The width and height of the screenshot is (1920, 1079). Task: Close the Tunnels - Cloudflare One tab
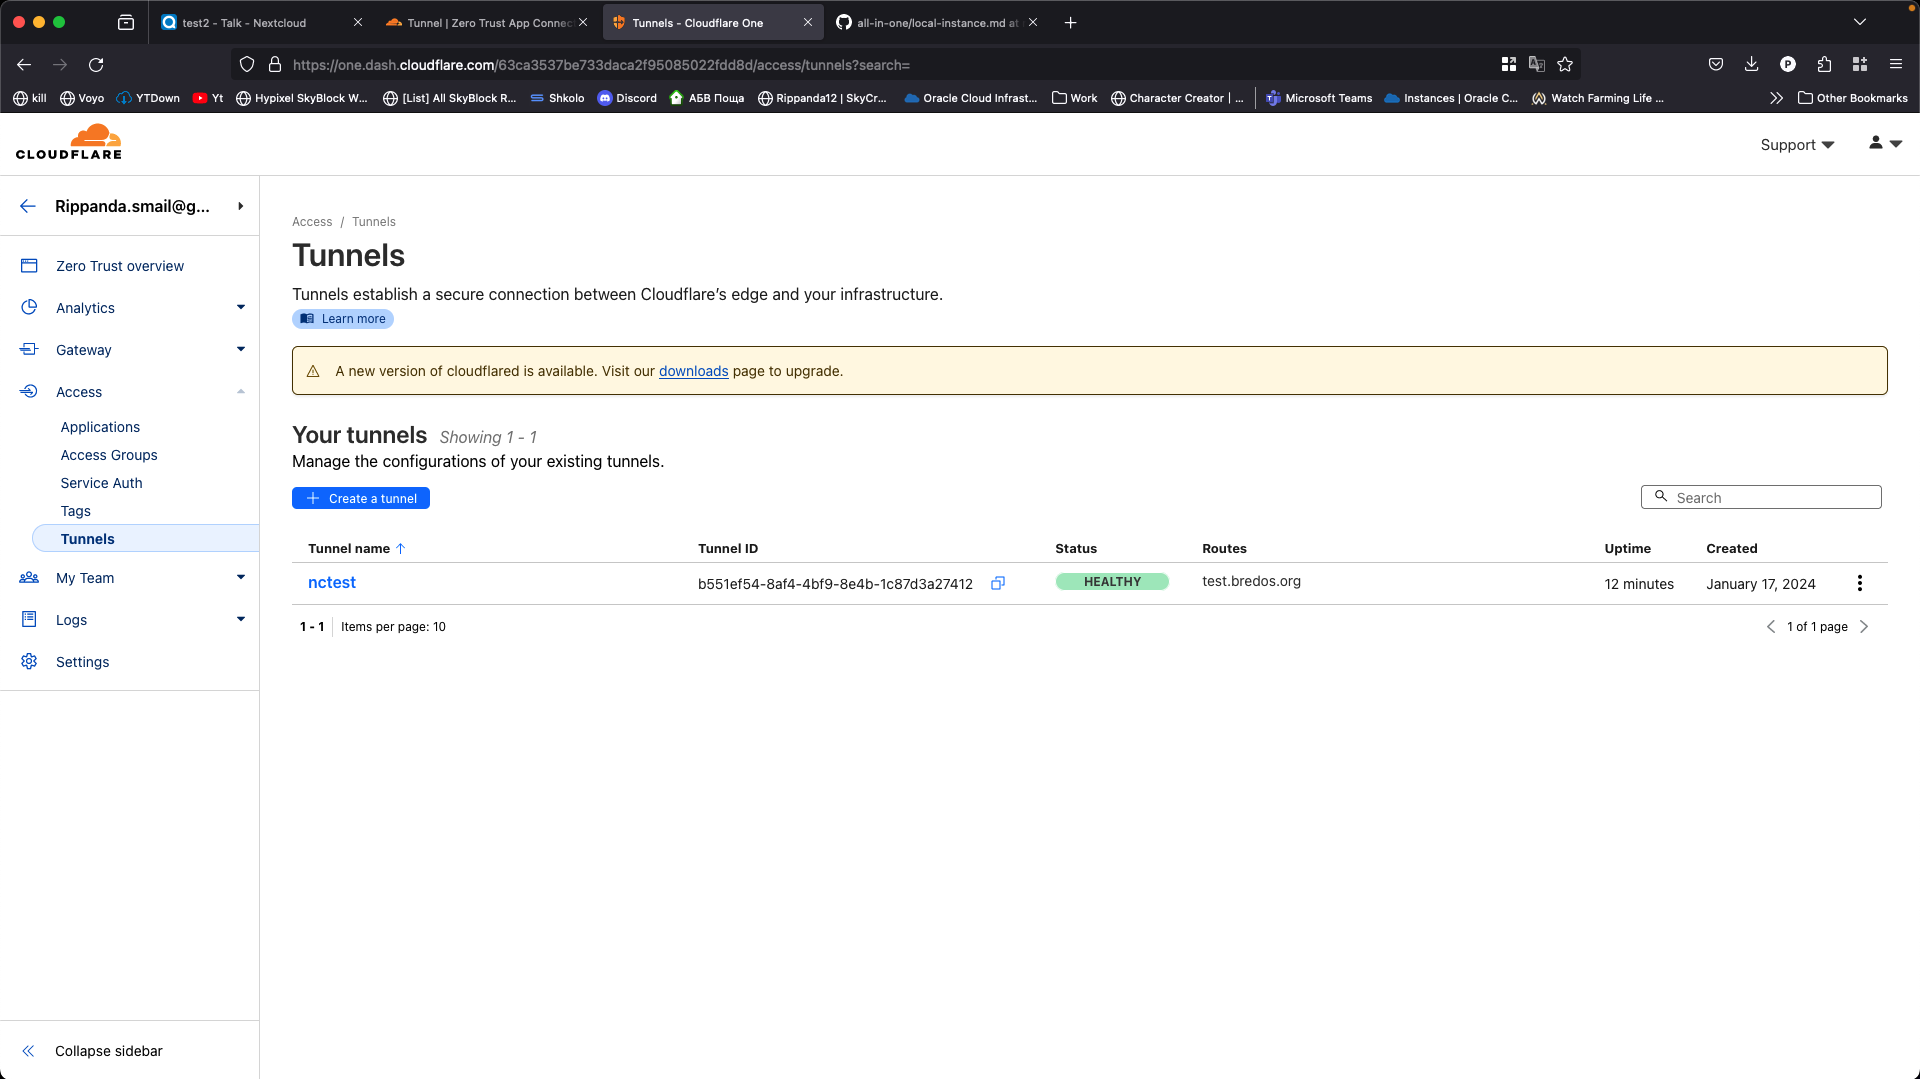[x=808, y=23]
